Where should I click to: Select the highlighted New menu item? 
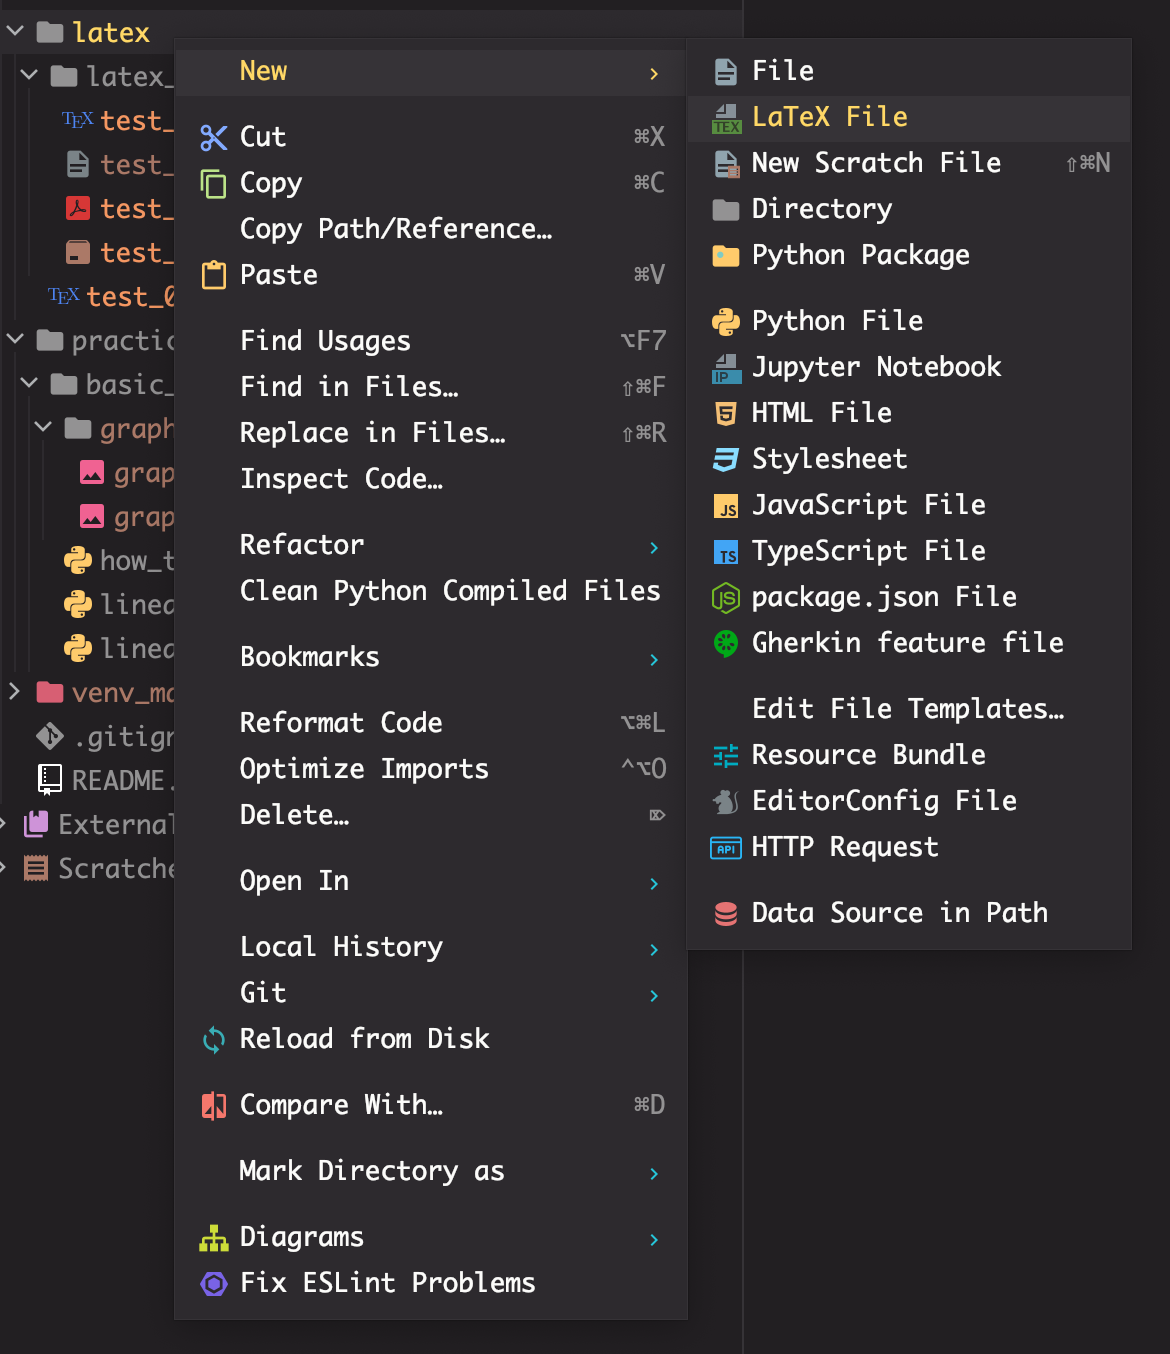[x=431, y=72]
